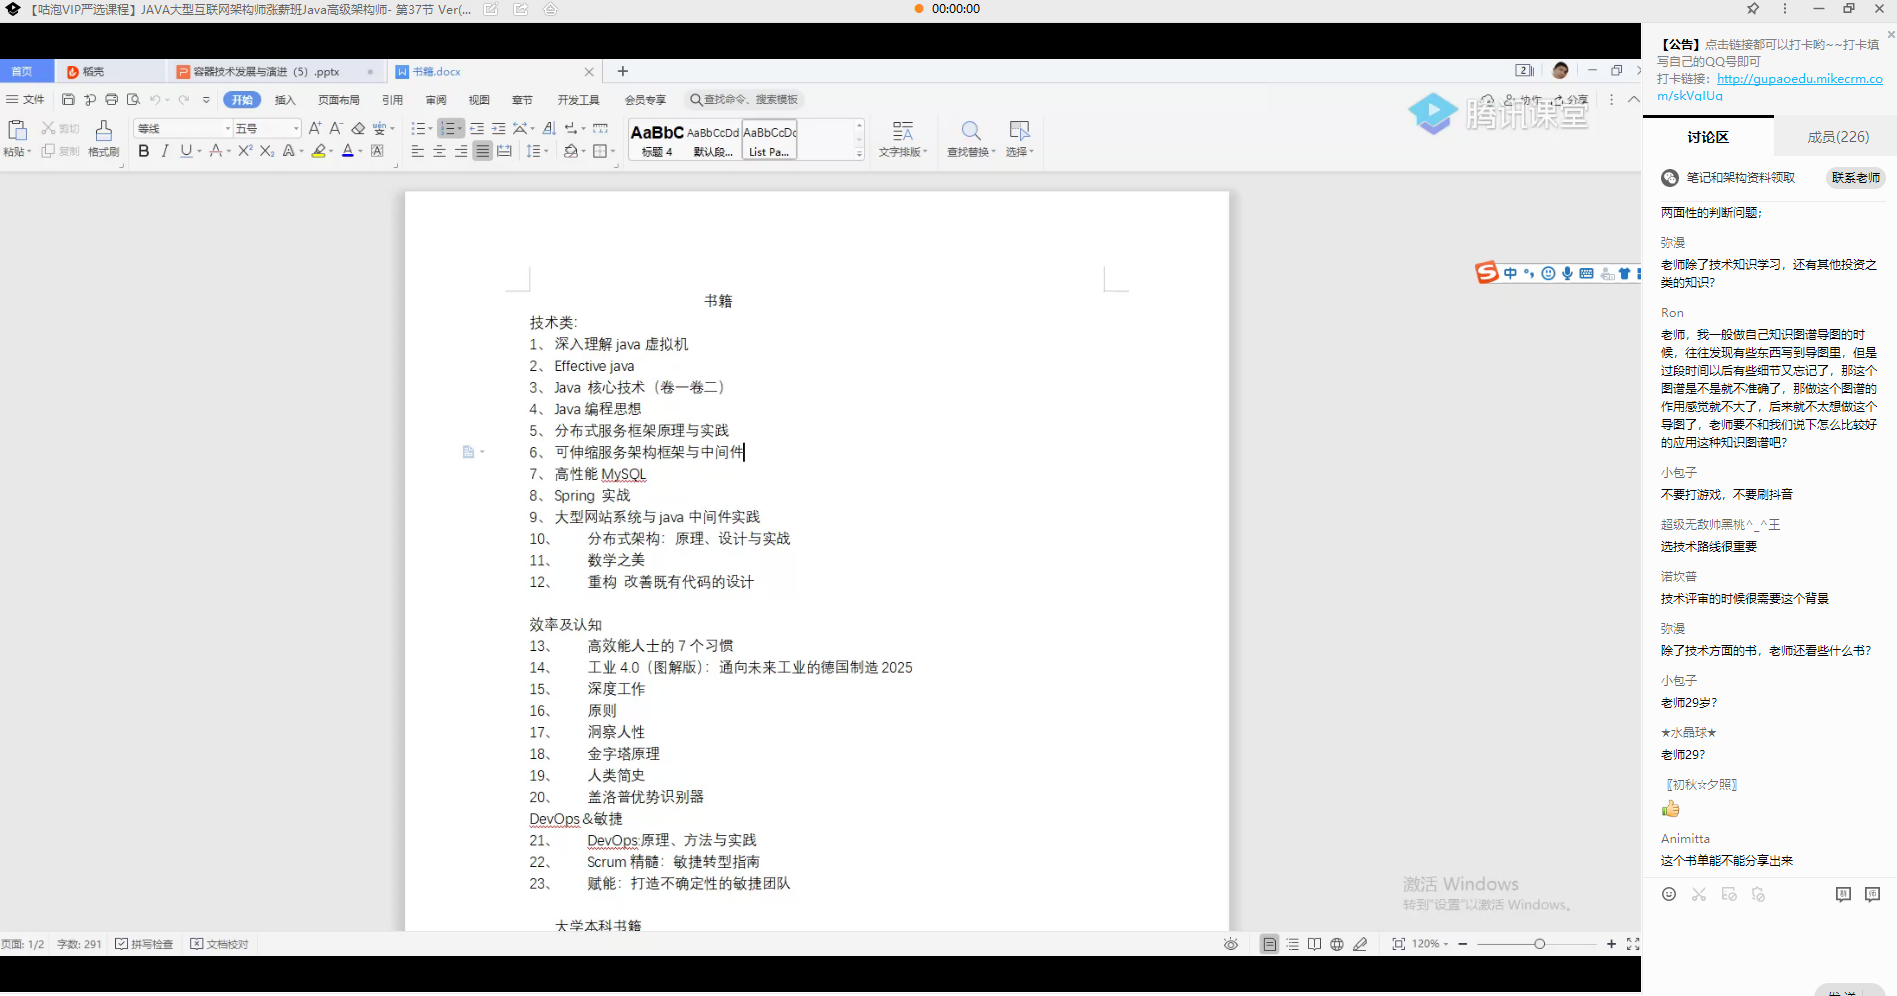Open Find and Replace tool
Screen dimensions: 1897x996
[970, 138]
